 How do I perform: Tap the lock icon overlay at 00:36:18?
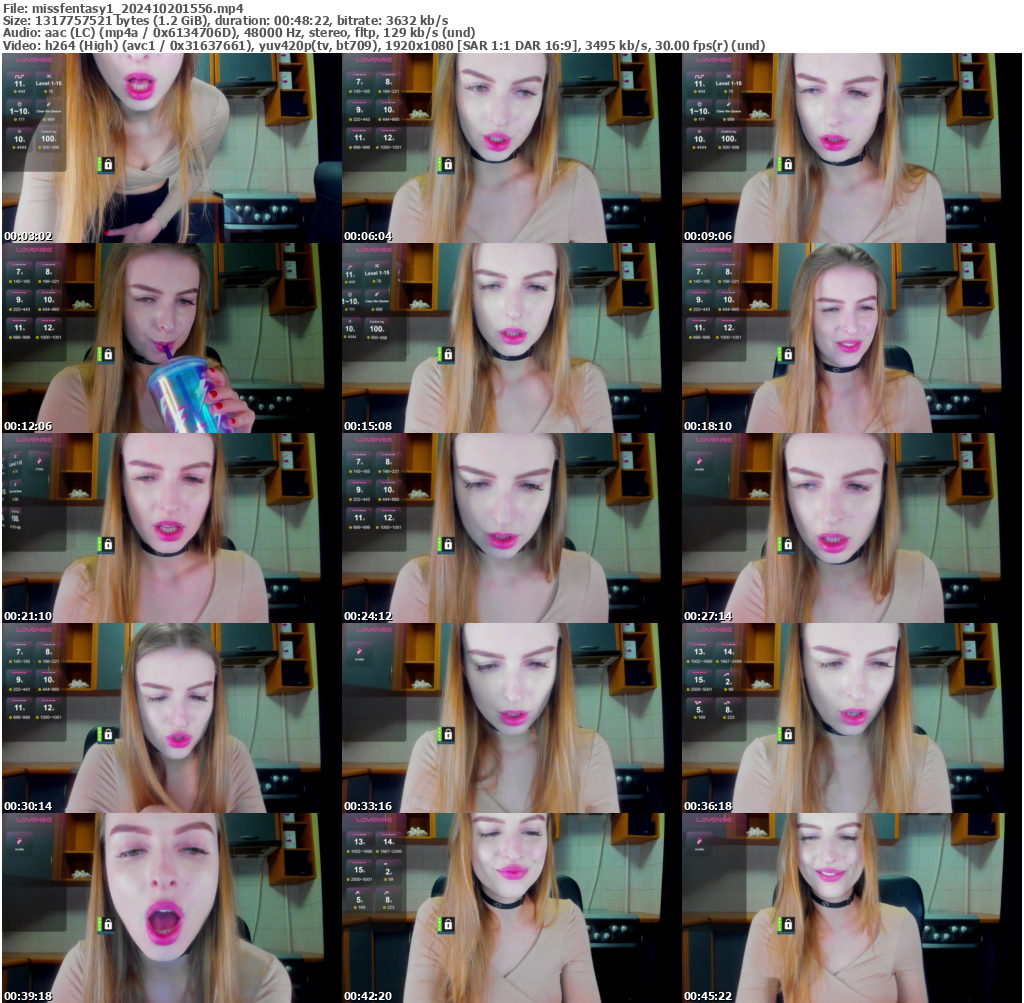787,735
